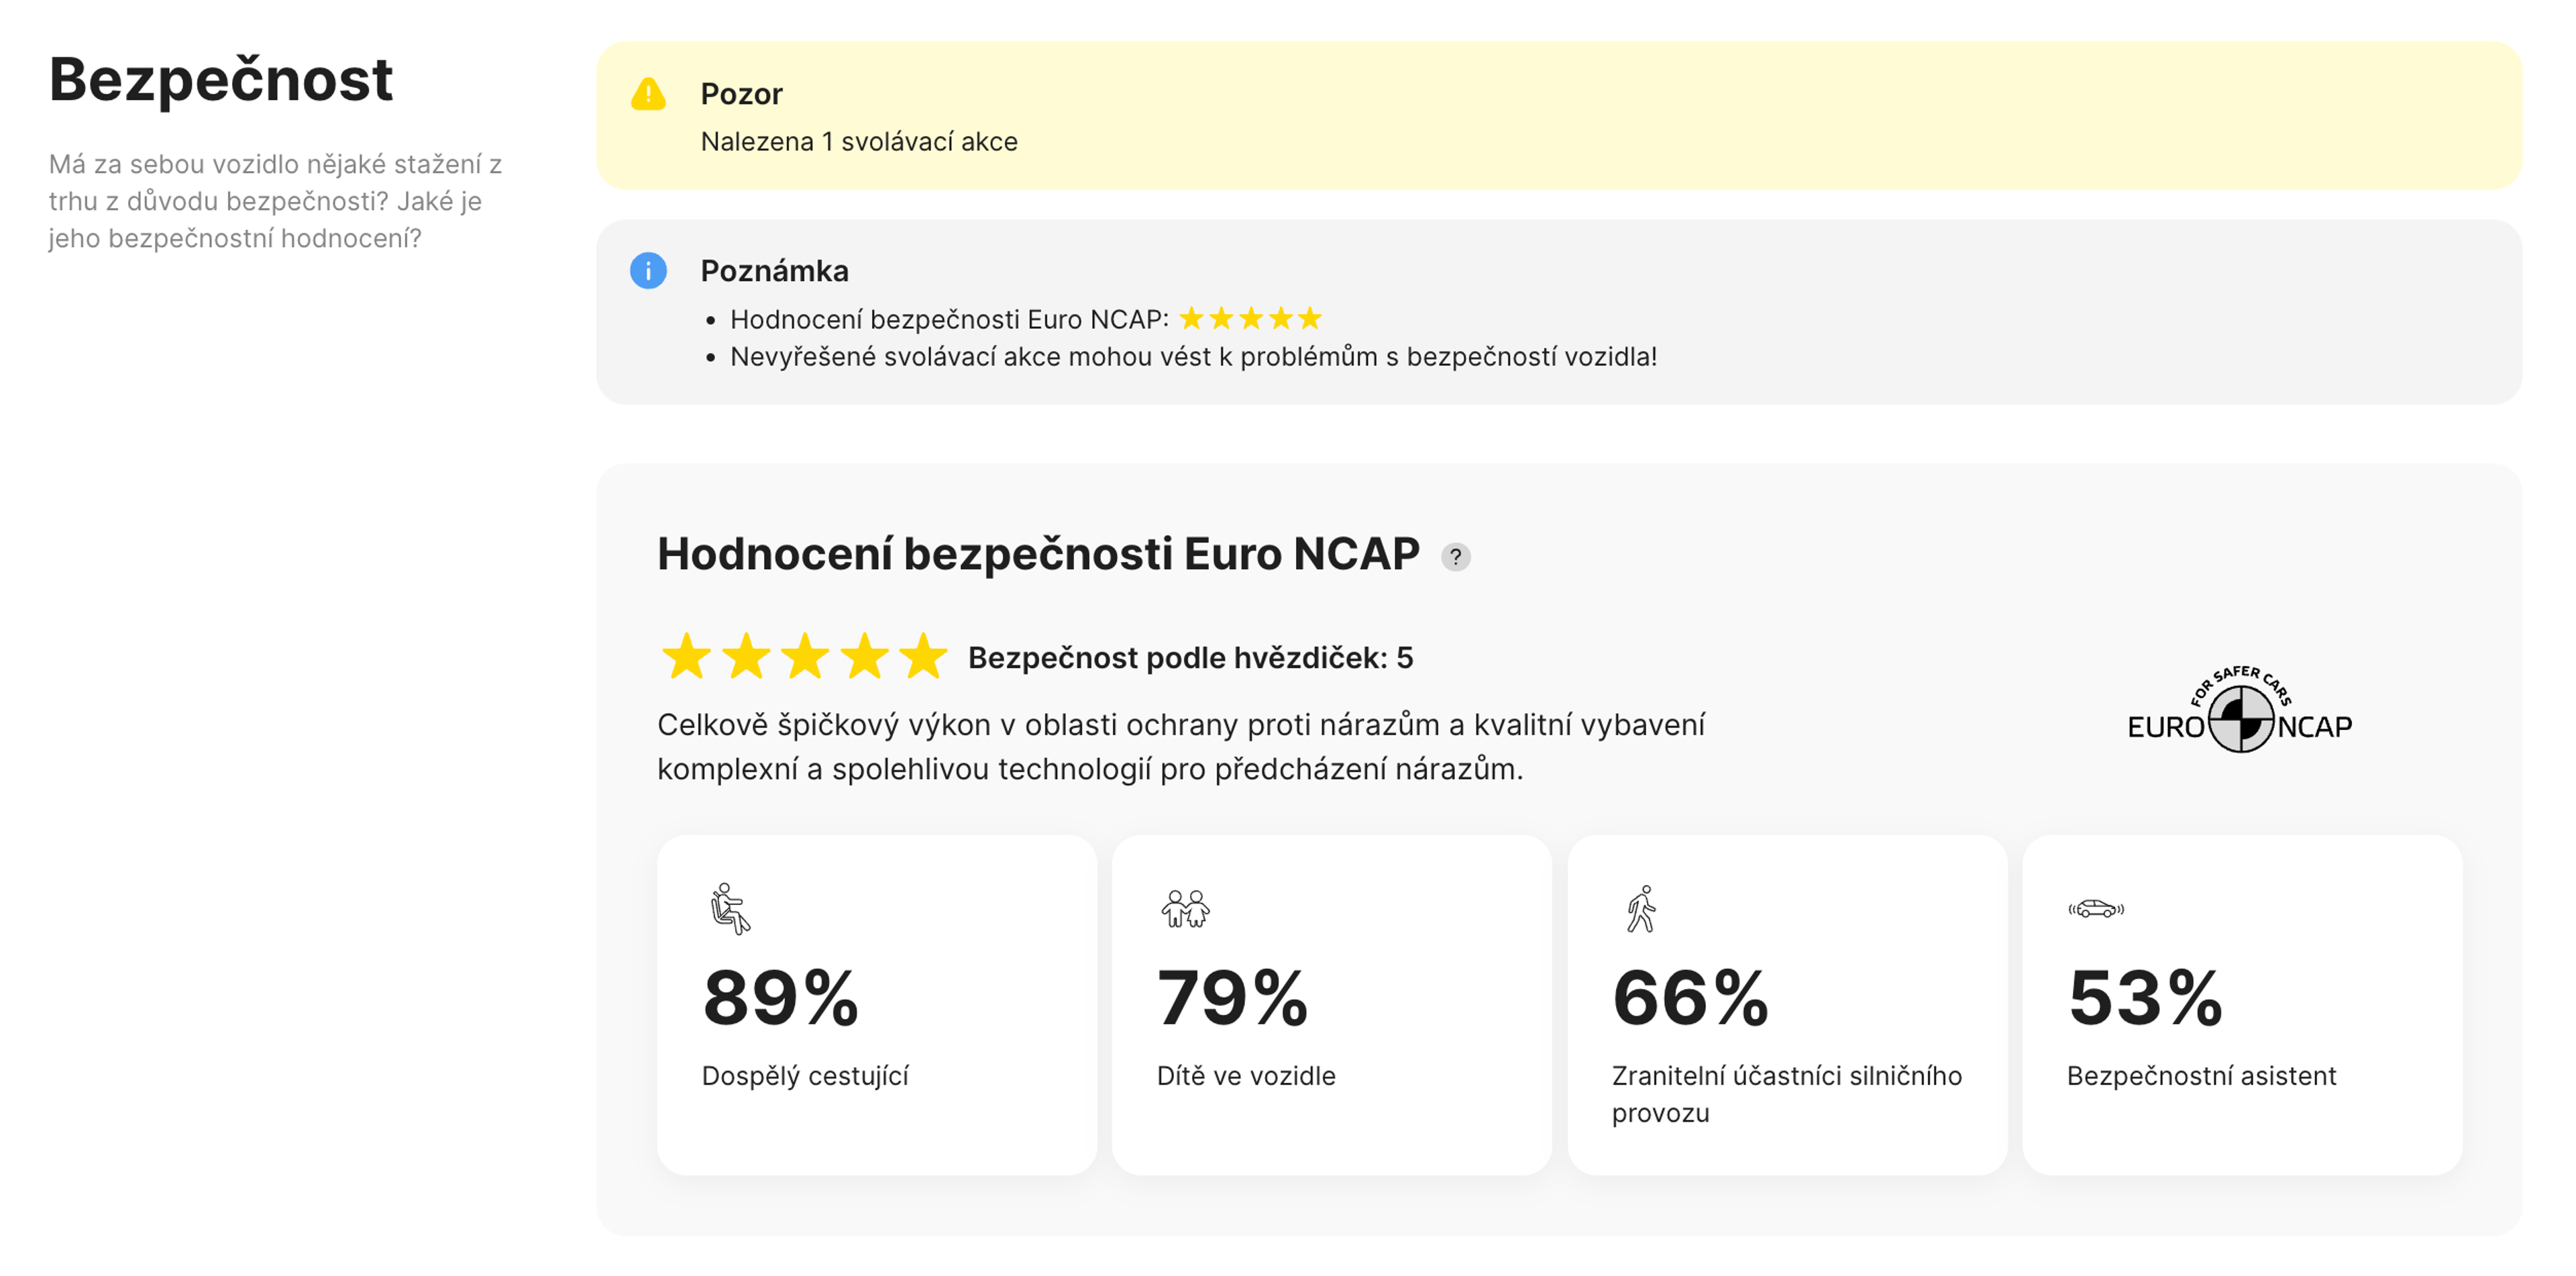Click the first star in the large rating row
The height and width of the screenshot is (1276, 2576).
(x=686, y=657)
